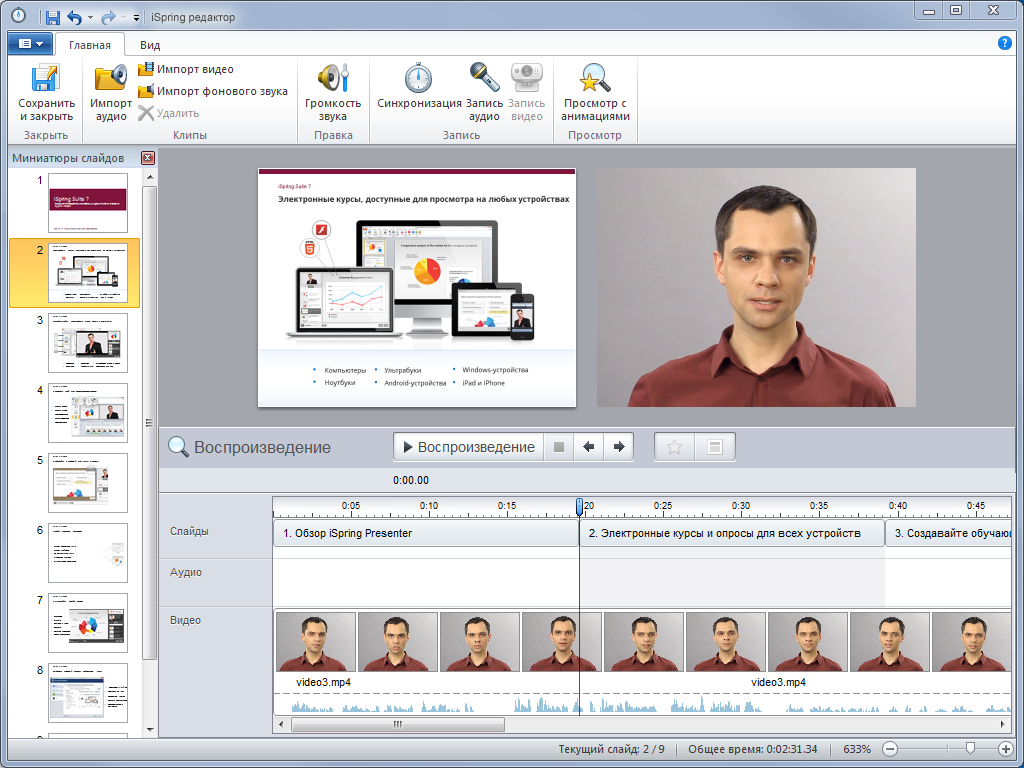The height and width of the screenshot is (768, 1024).
Task: Select timeline slide '1. Обзор iSpring Presenter'
Action: coord(426,533)
